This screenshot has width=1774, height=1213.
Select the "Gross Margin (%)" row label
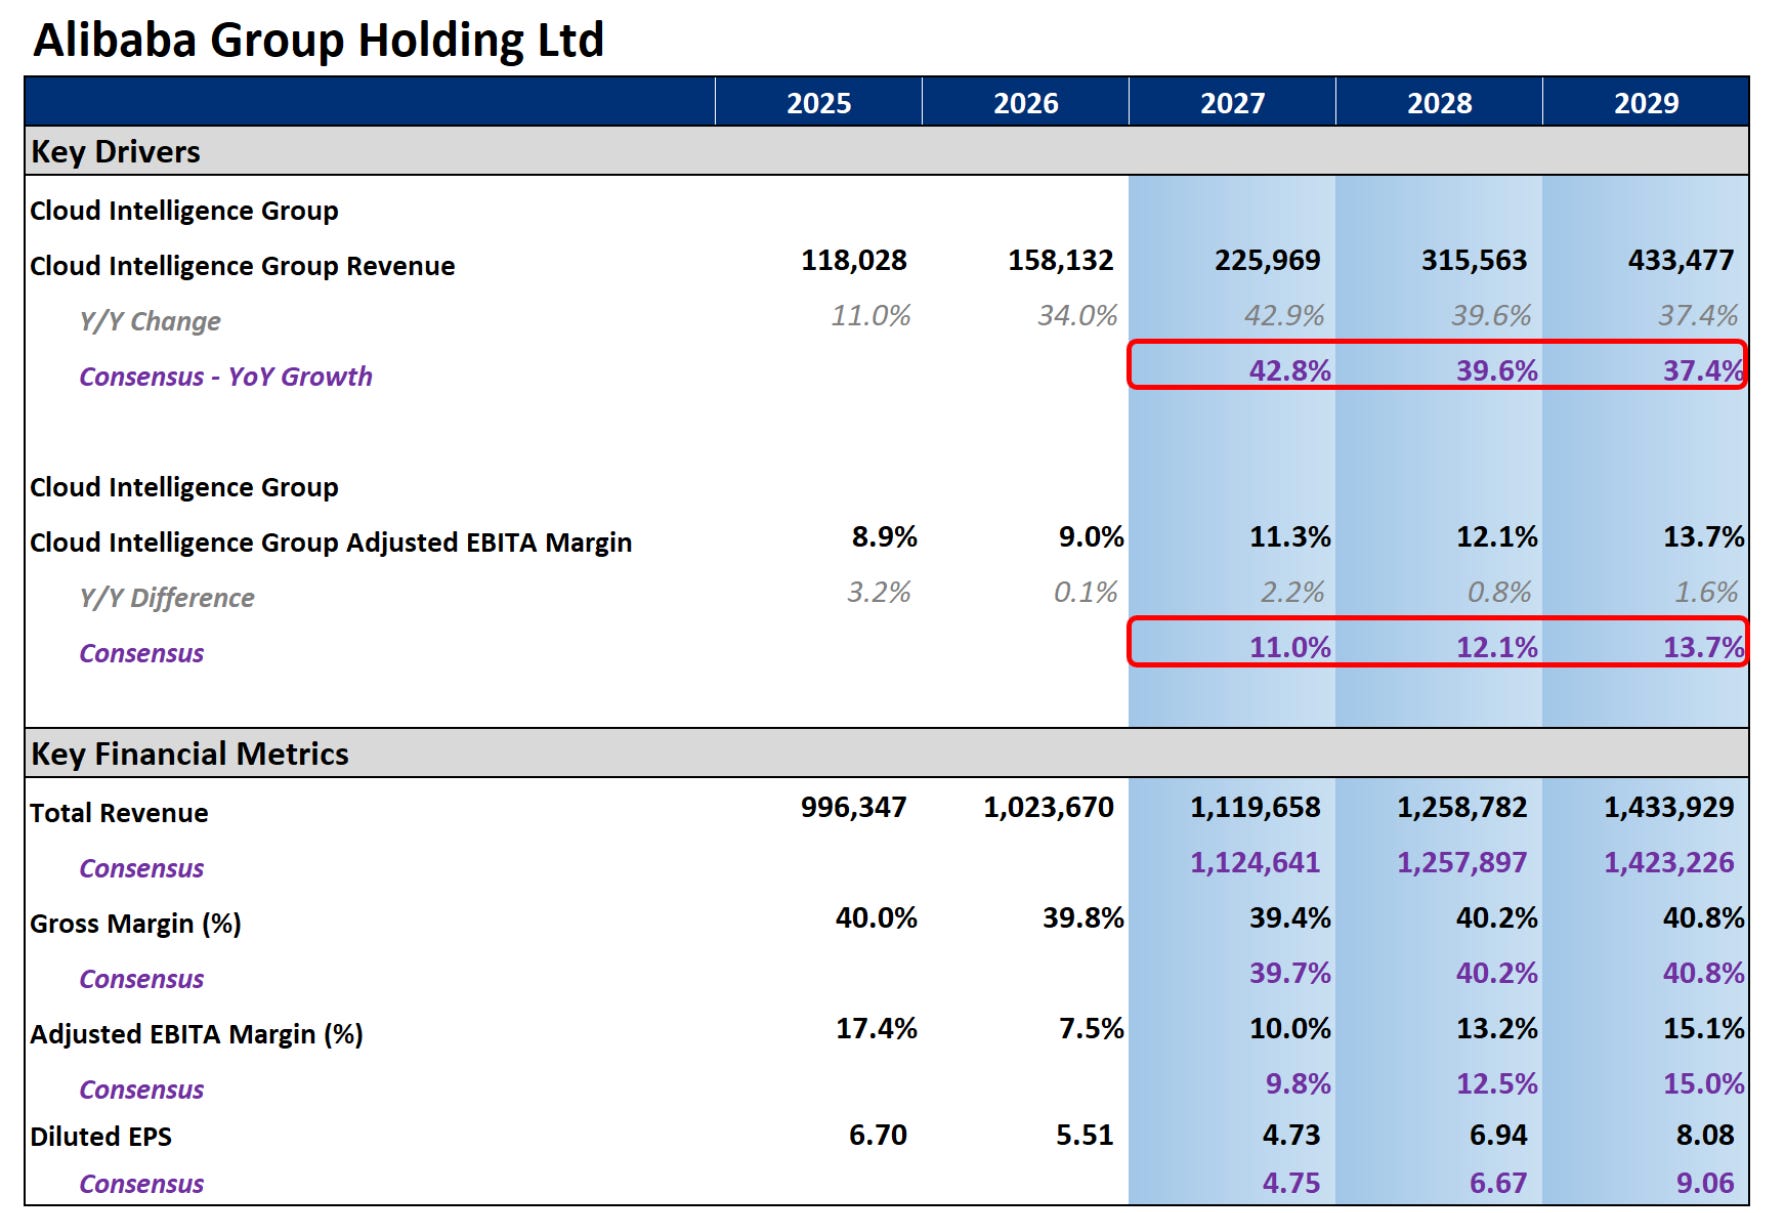(136, 924)
